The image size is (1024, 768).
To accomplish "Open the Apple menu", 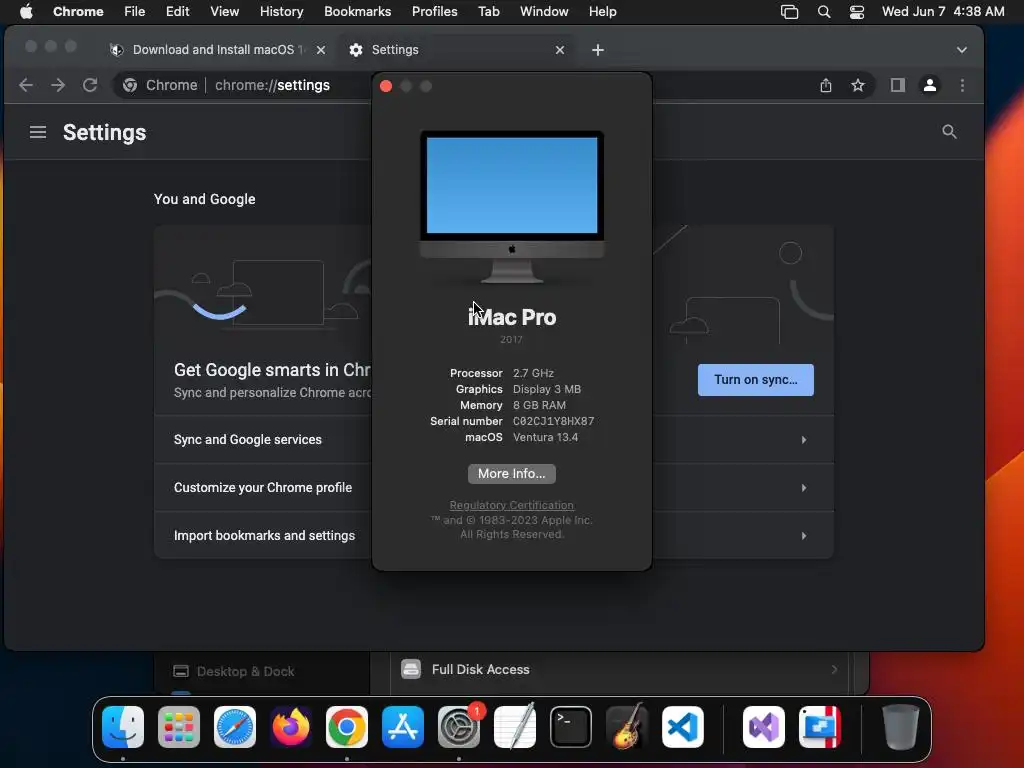I will [26, 12].
